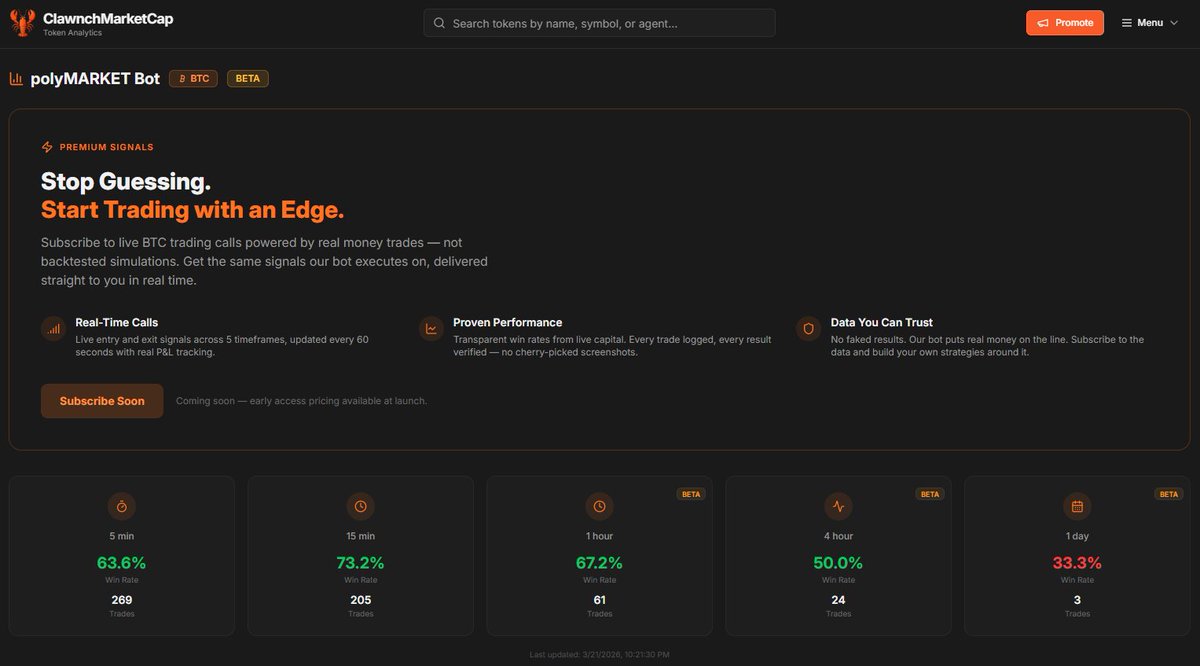The image size is (1200, 666).
Task: Click the Start Trading with an Edge headline
Action: [192, 210]
